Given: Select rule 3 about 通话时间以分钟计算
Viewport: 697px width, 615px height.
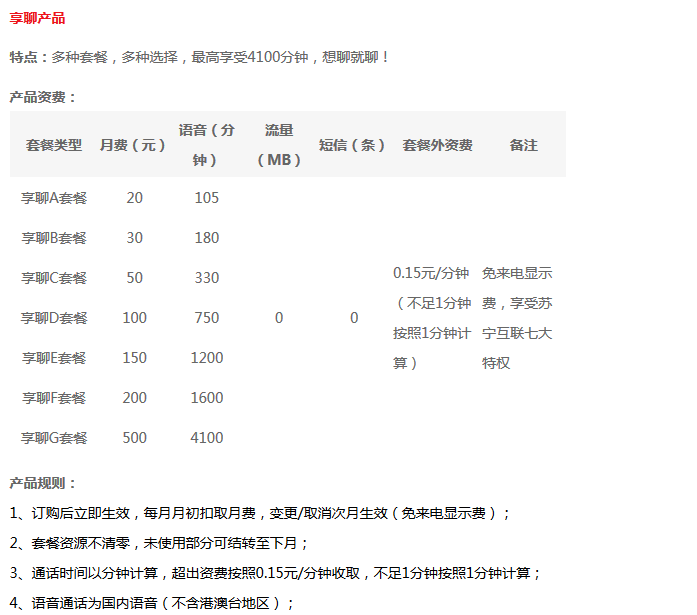Looking at the screenshot, I should point(276,574).
